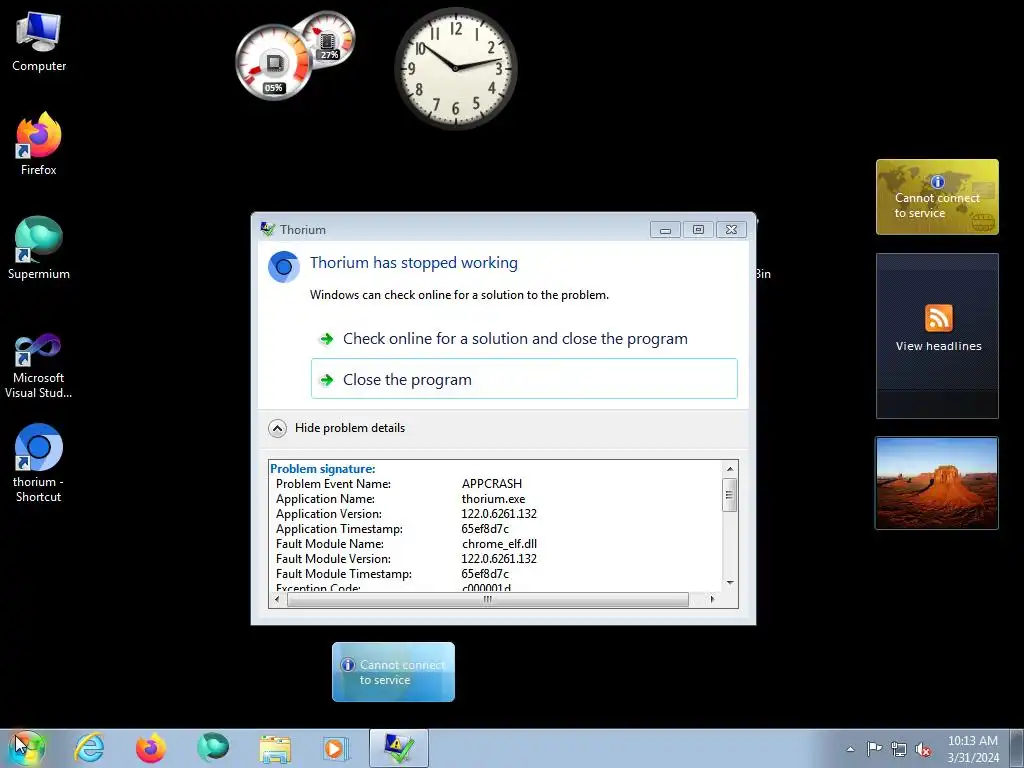Click the APPCRASH event name value
The image size is (1024, 768).
pos(492,484)
